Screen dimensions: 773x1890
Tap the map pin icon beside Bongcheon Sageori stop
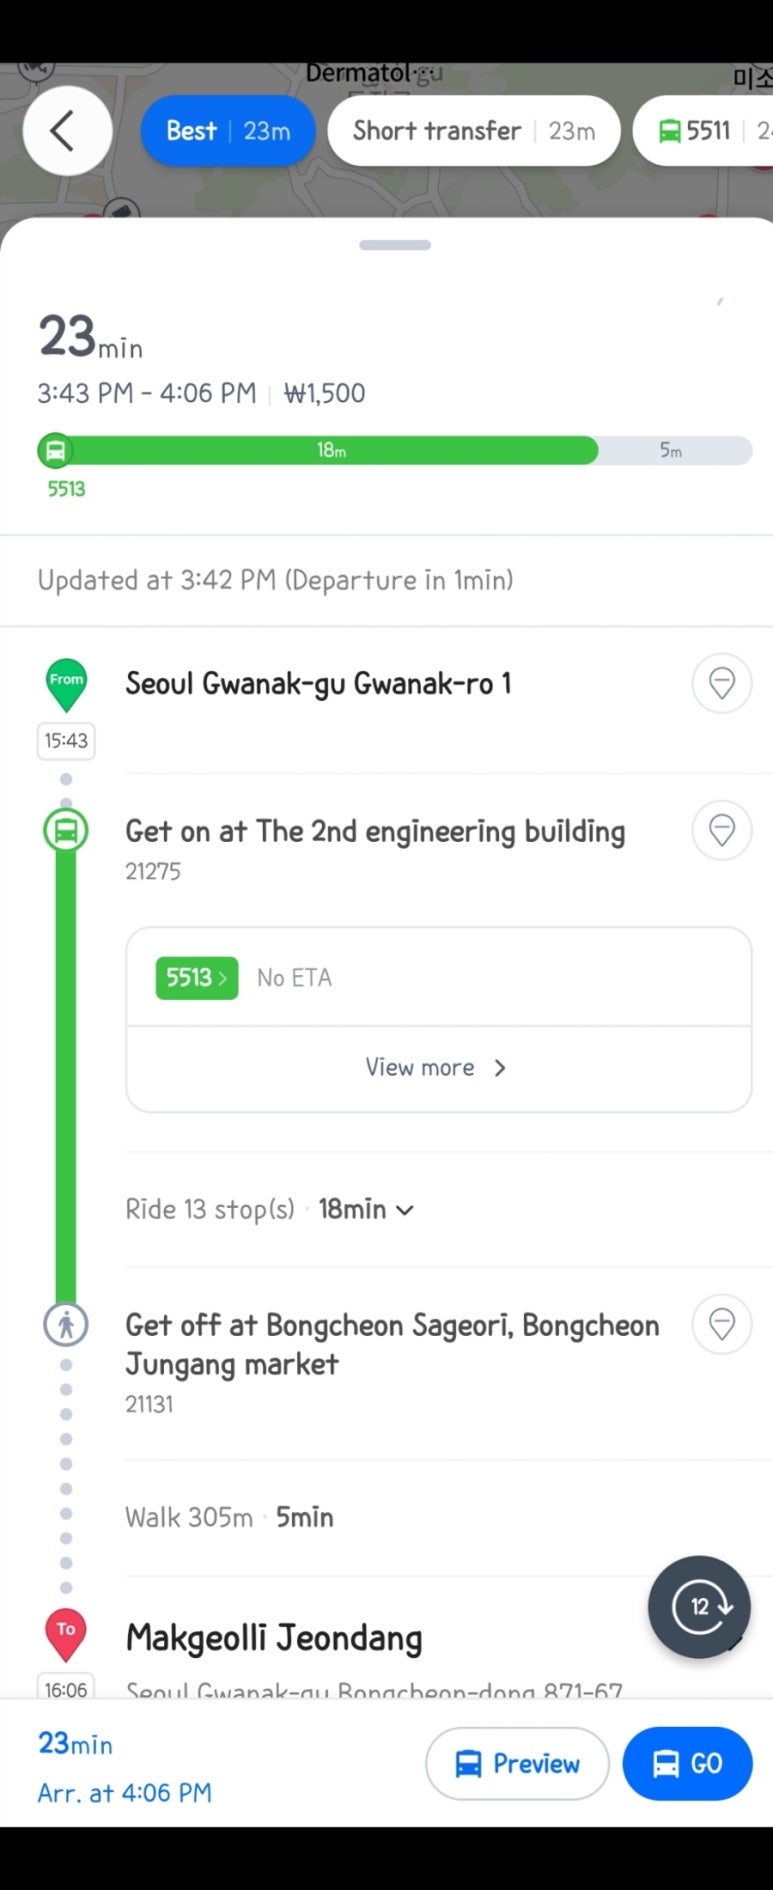point(721,1324)
